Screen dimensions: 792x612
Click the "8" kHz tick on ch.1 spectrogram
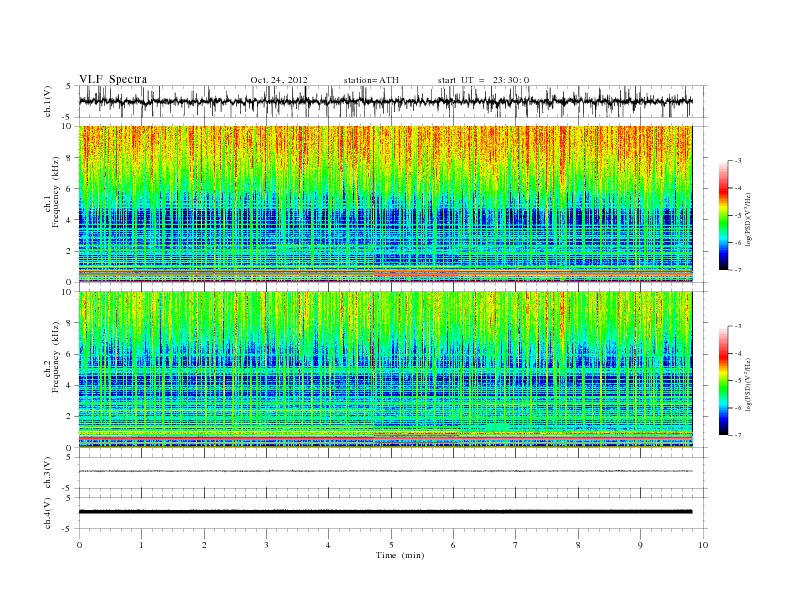(x=70, y=158)
